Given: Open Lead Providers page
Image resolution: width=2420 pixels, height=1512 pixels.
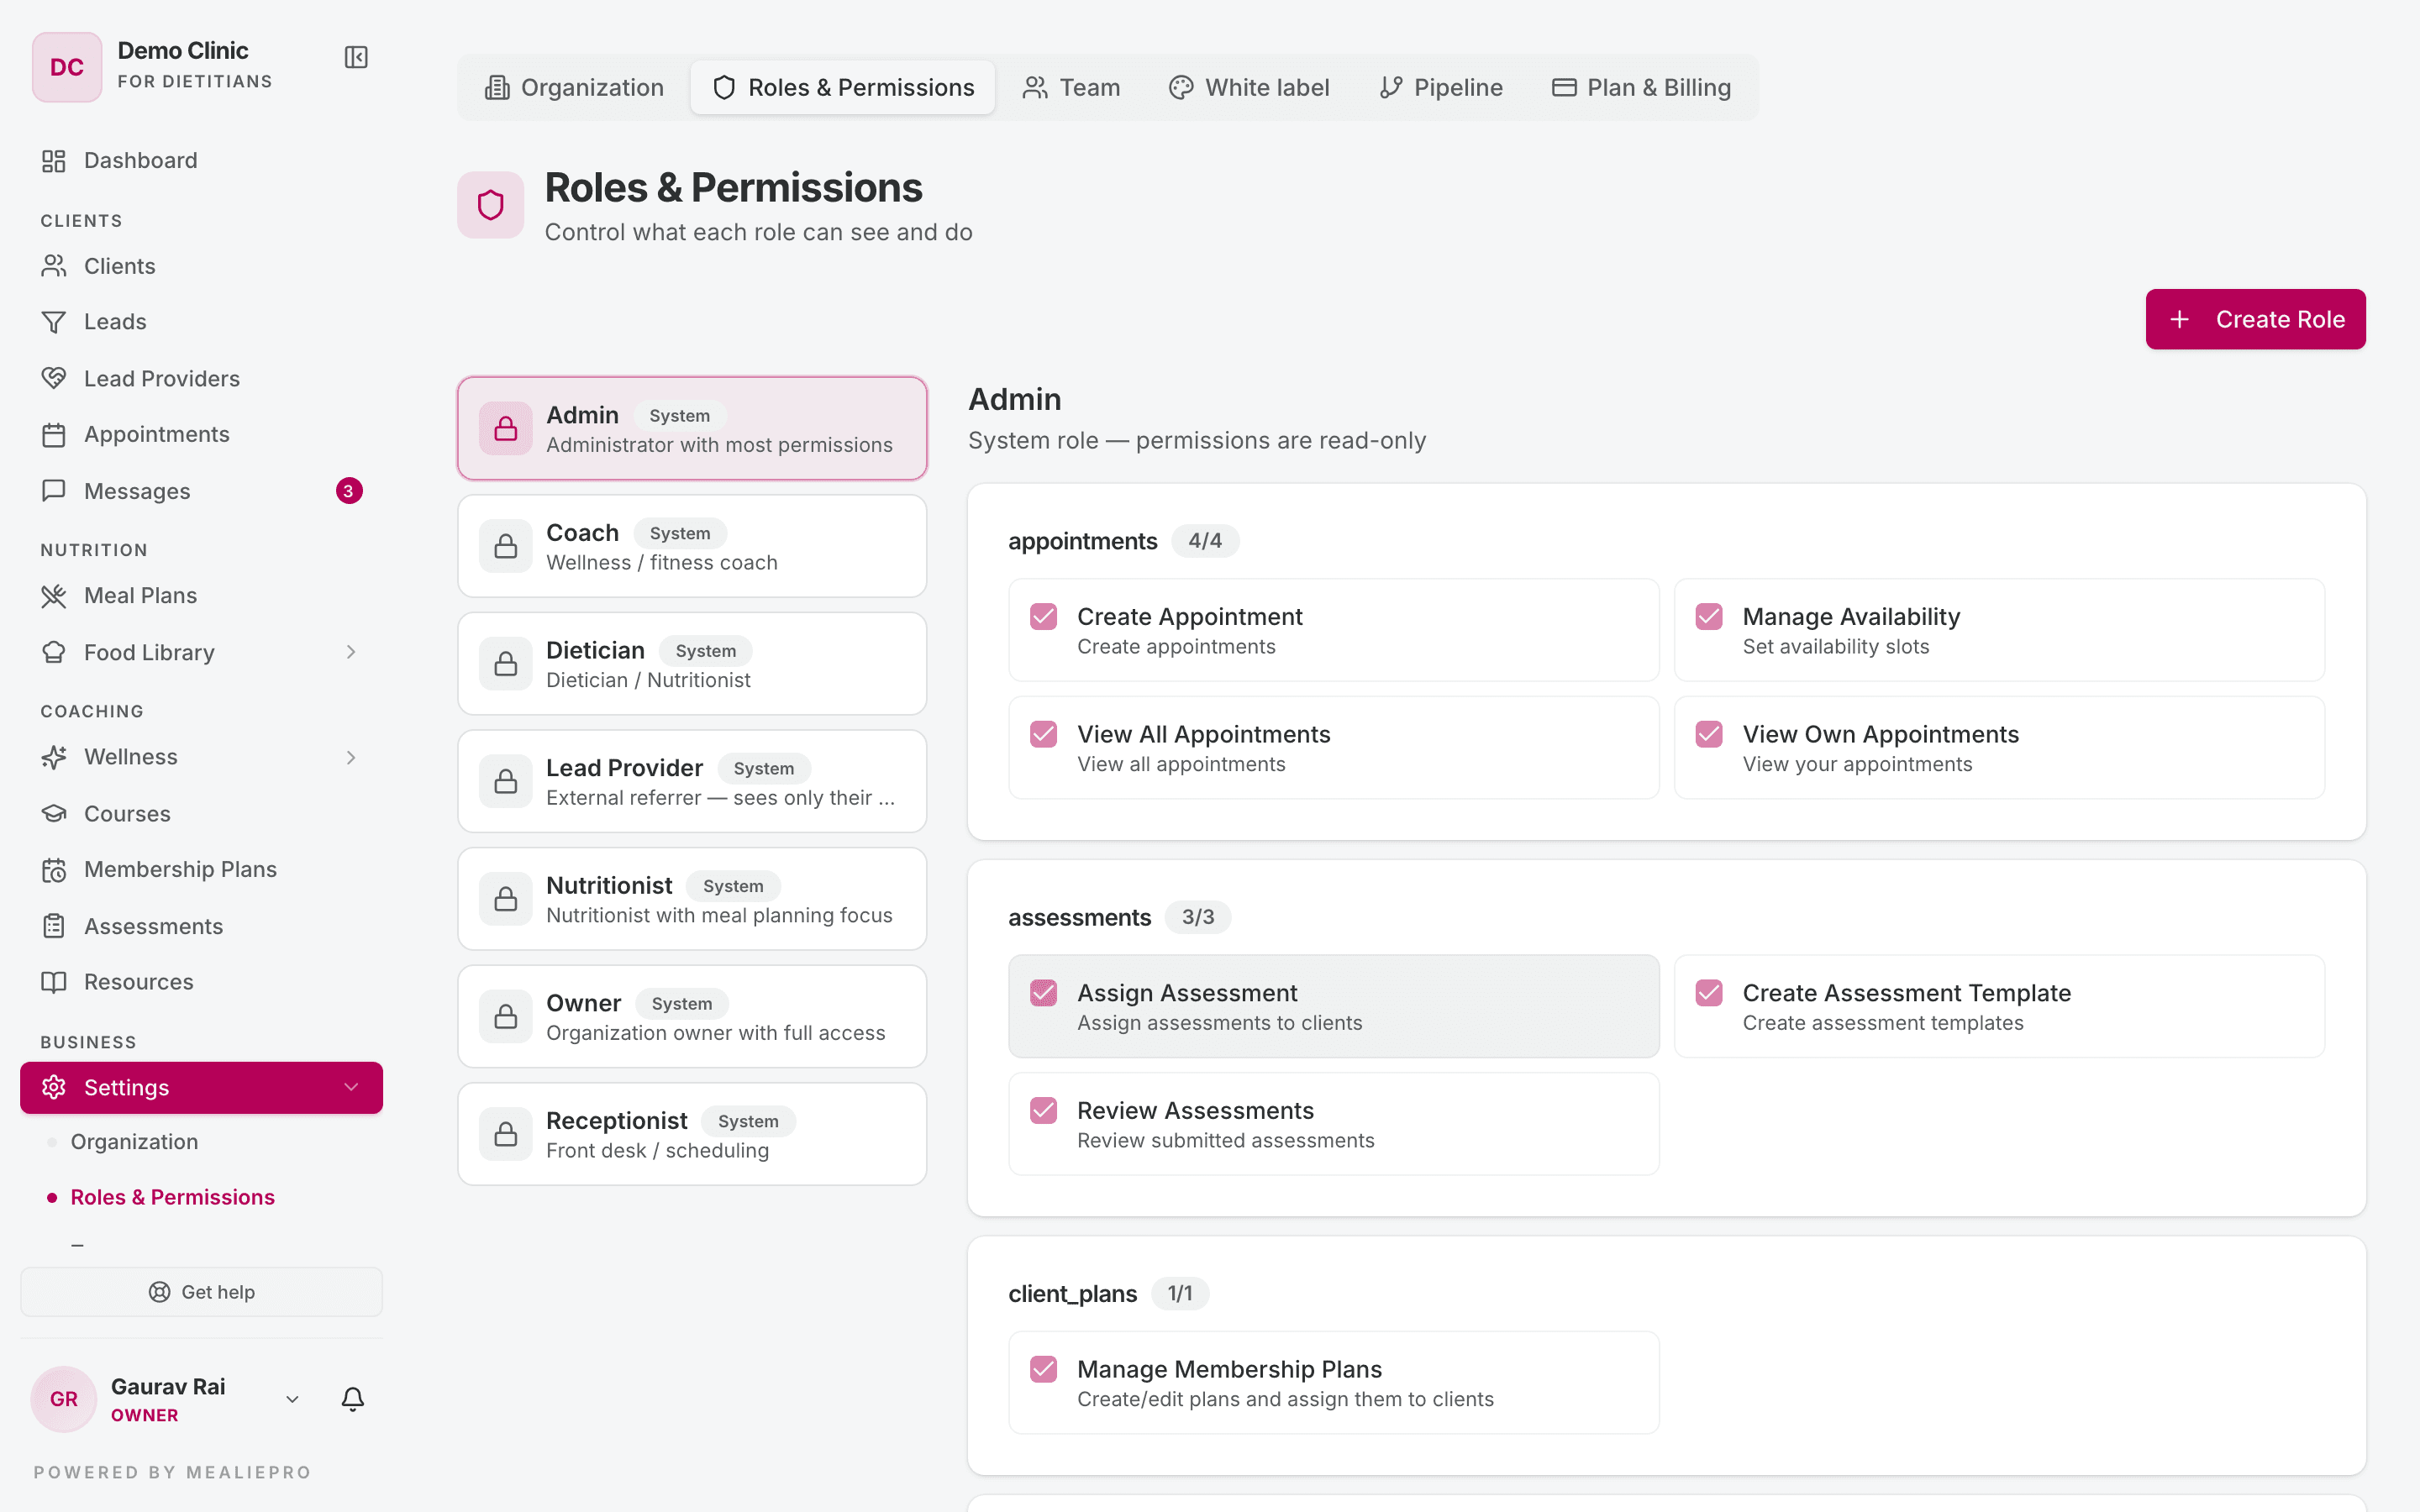Looking at the screenshot, I should tap(201, 378).
